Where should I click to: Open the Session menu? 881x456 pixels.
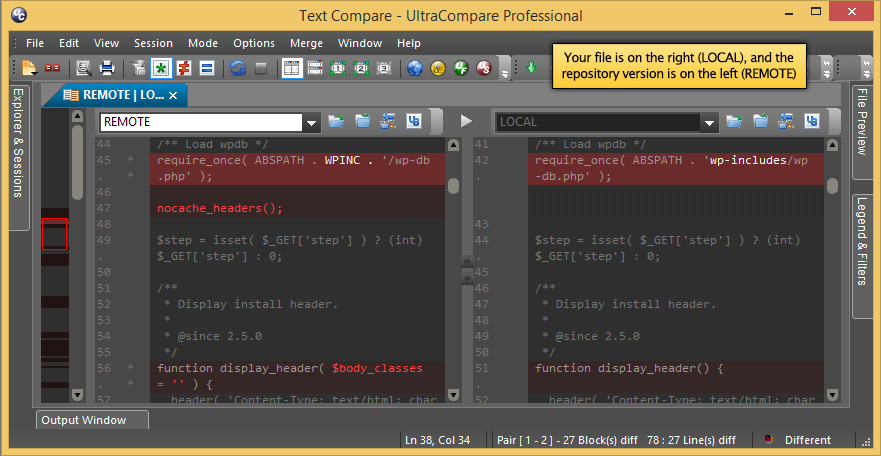153,43
